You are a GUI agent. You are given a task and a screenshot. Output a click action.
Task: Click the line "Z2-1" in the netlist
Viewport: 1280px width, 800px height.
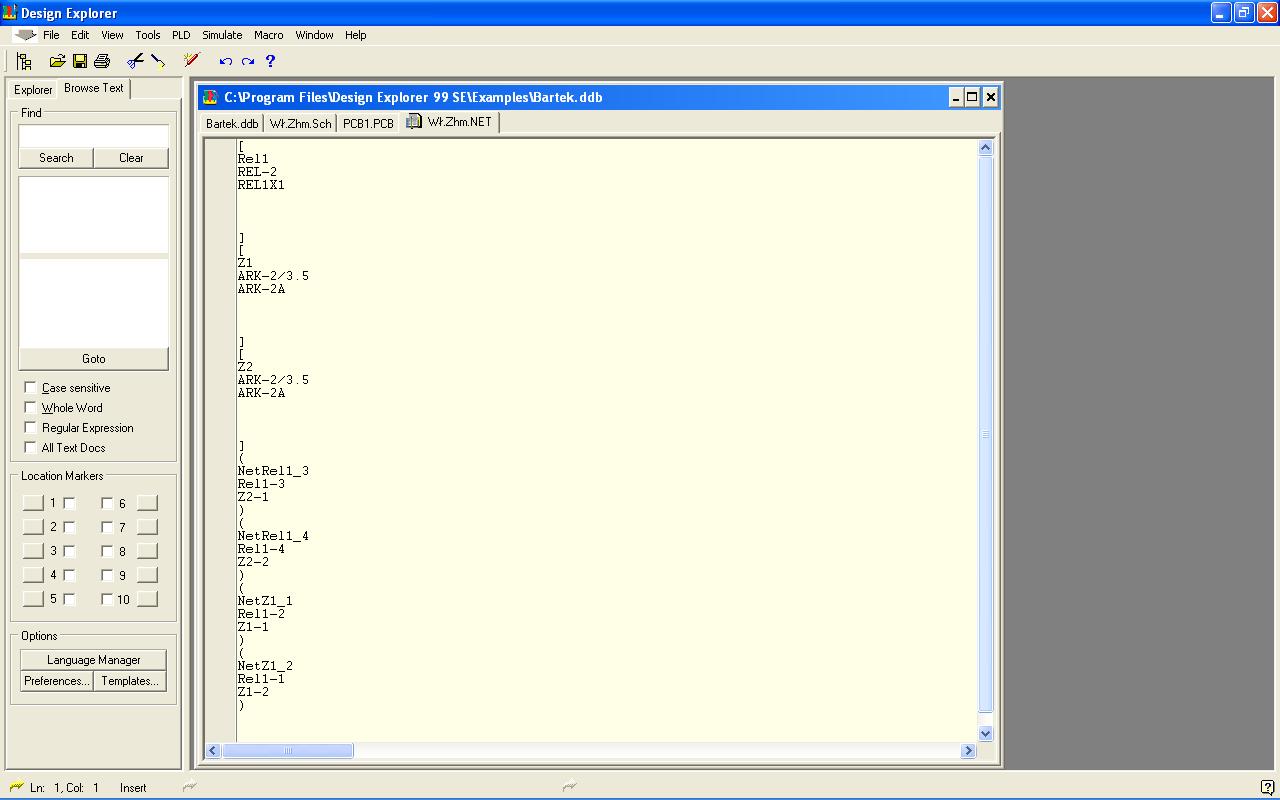tap(253, 497)
